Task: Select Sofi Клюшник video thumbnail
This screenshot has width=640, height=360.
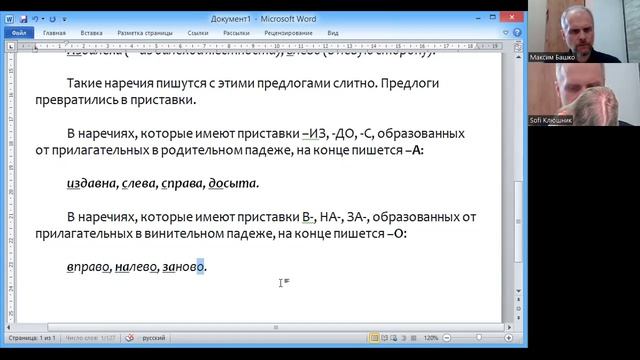Action: [584, 94]
